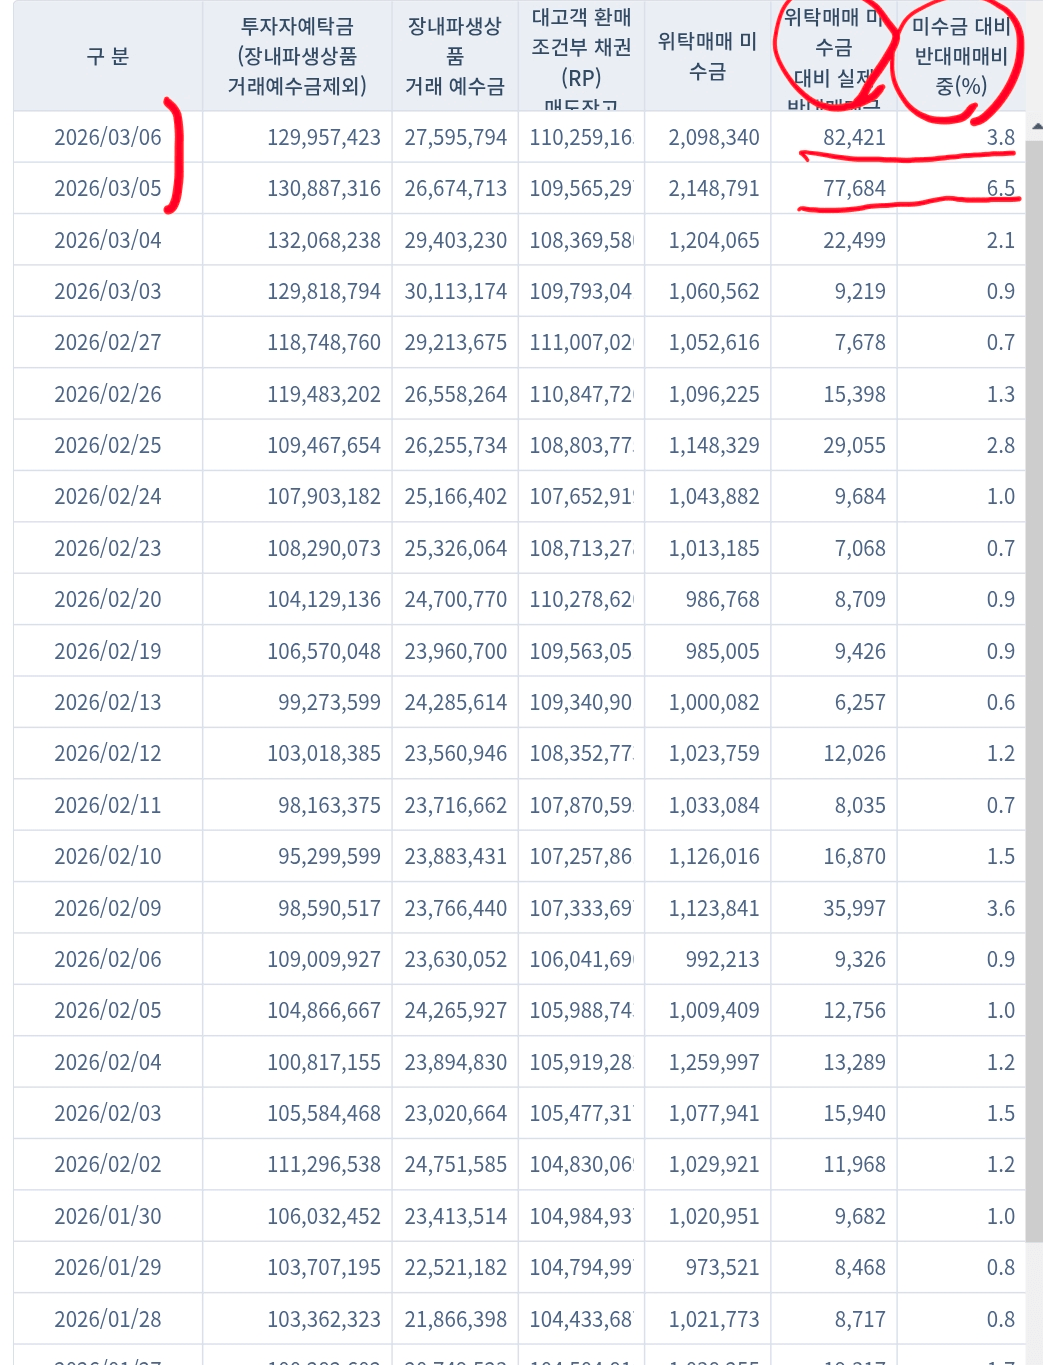
Task: Click the 35,997 value on 2026/02/09
Action: coord(854,908)
